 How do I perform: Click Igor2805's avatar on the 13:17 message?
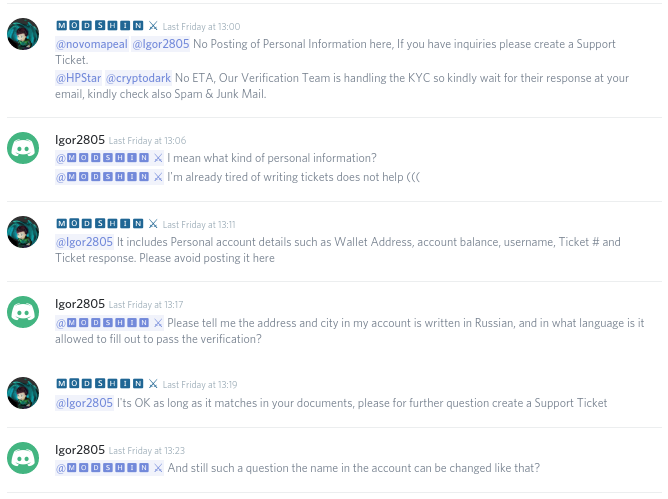click(x=23, y=312)
